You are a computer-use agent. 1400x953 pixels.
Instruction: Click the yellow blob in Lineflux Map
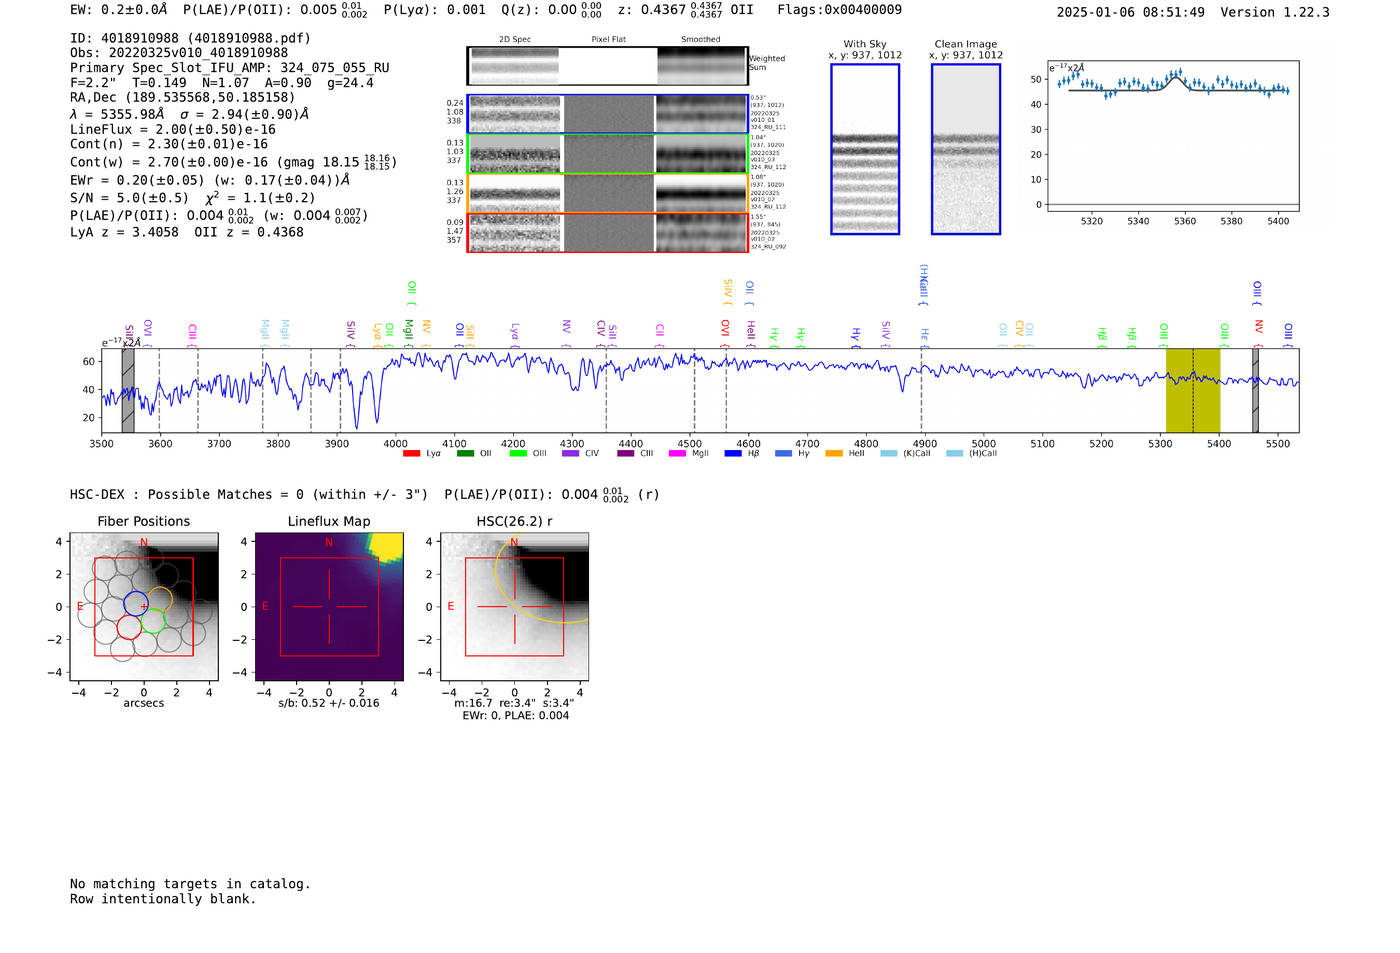(x=385, y=545)
